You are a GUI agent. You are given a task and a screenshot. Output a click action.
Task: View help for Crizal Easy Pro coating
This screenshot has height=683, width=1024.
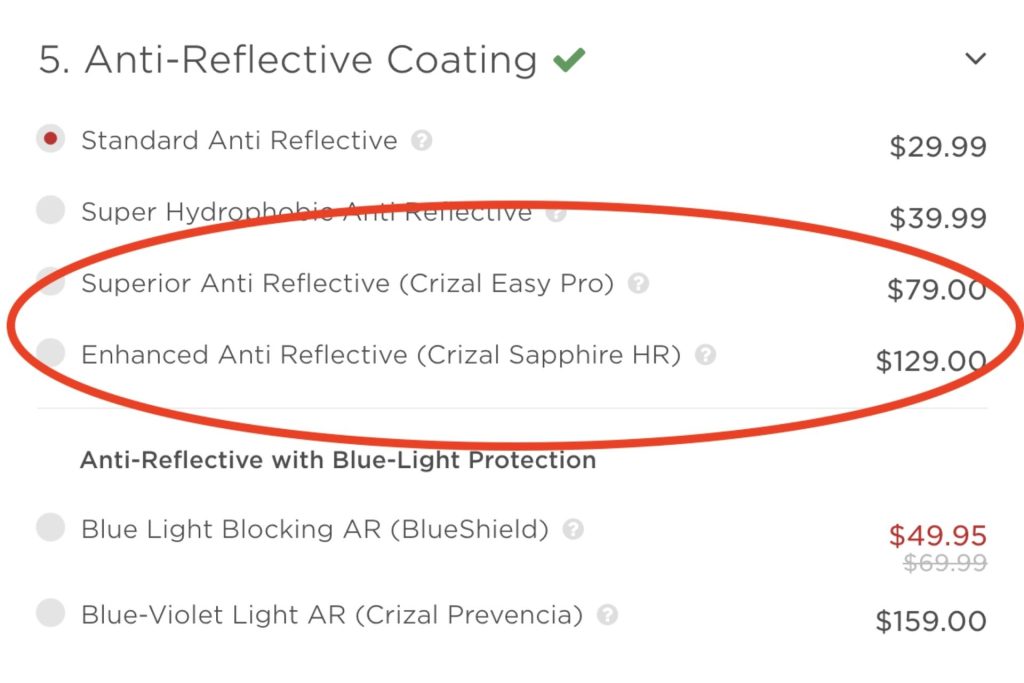[638, 284]
